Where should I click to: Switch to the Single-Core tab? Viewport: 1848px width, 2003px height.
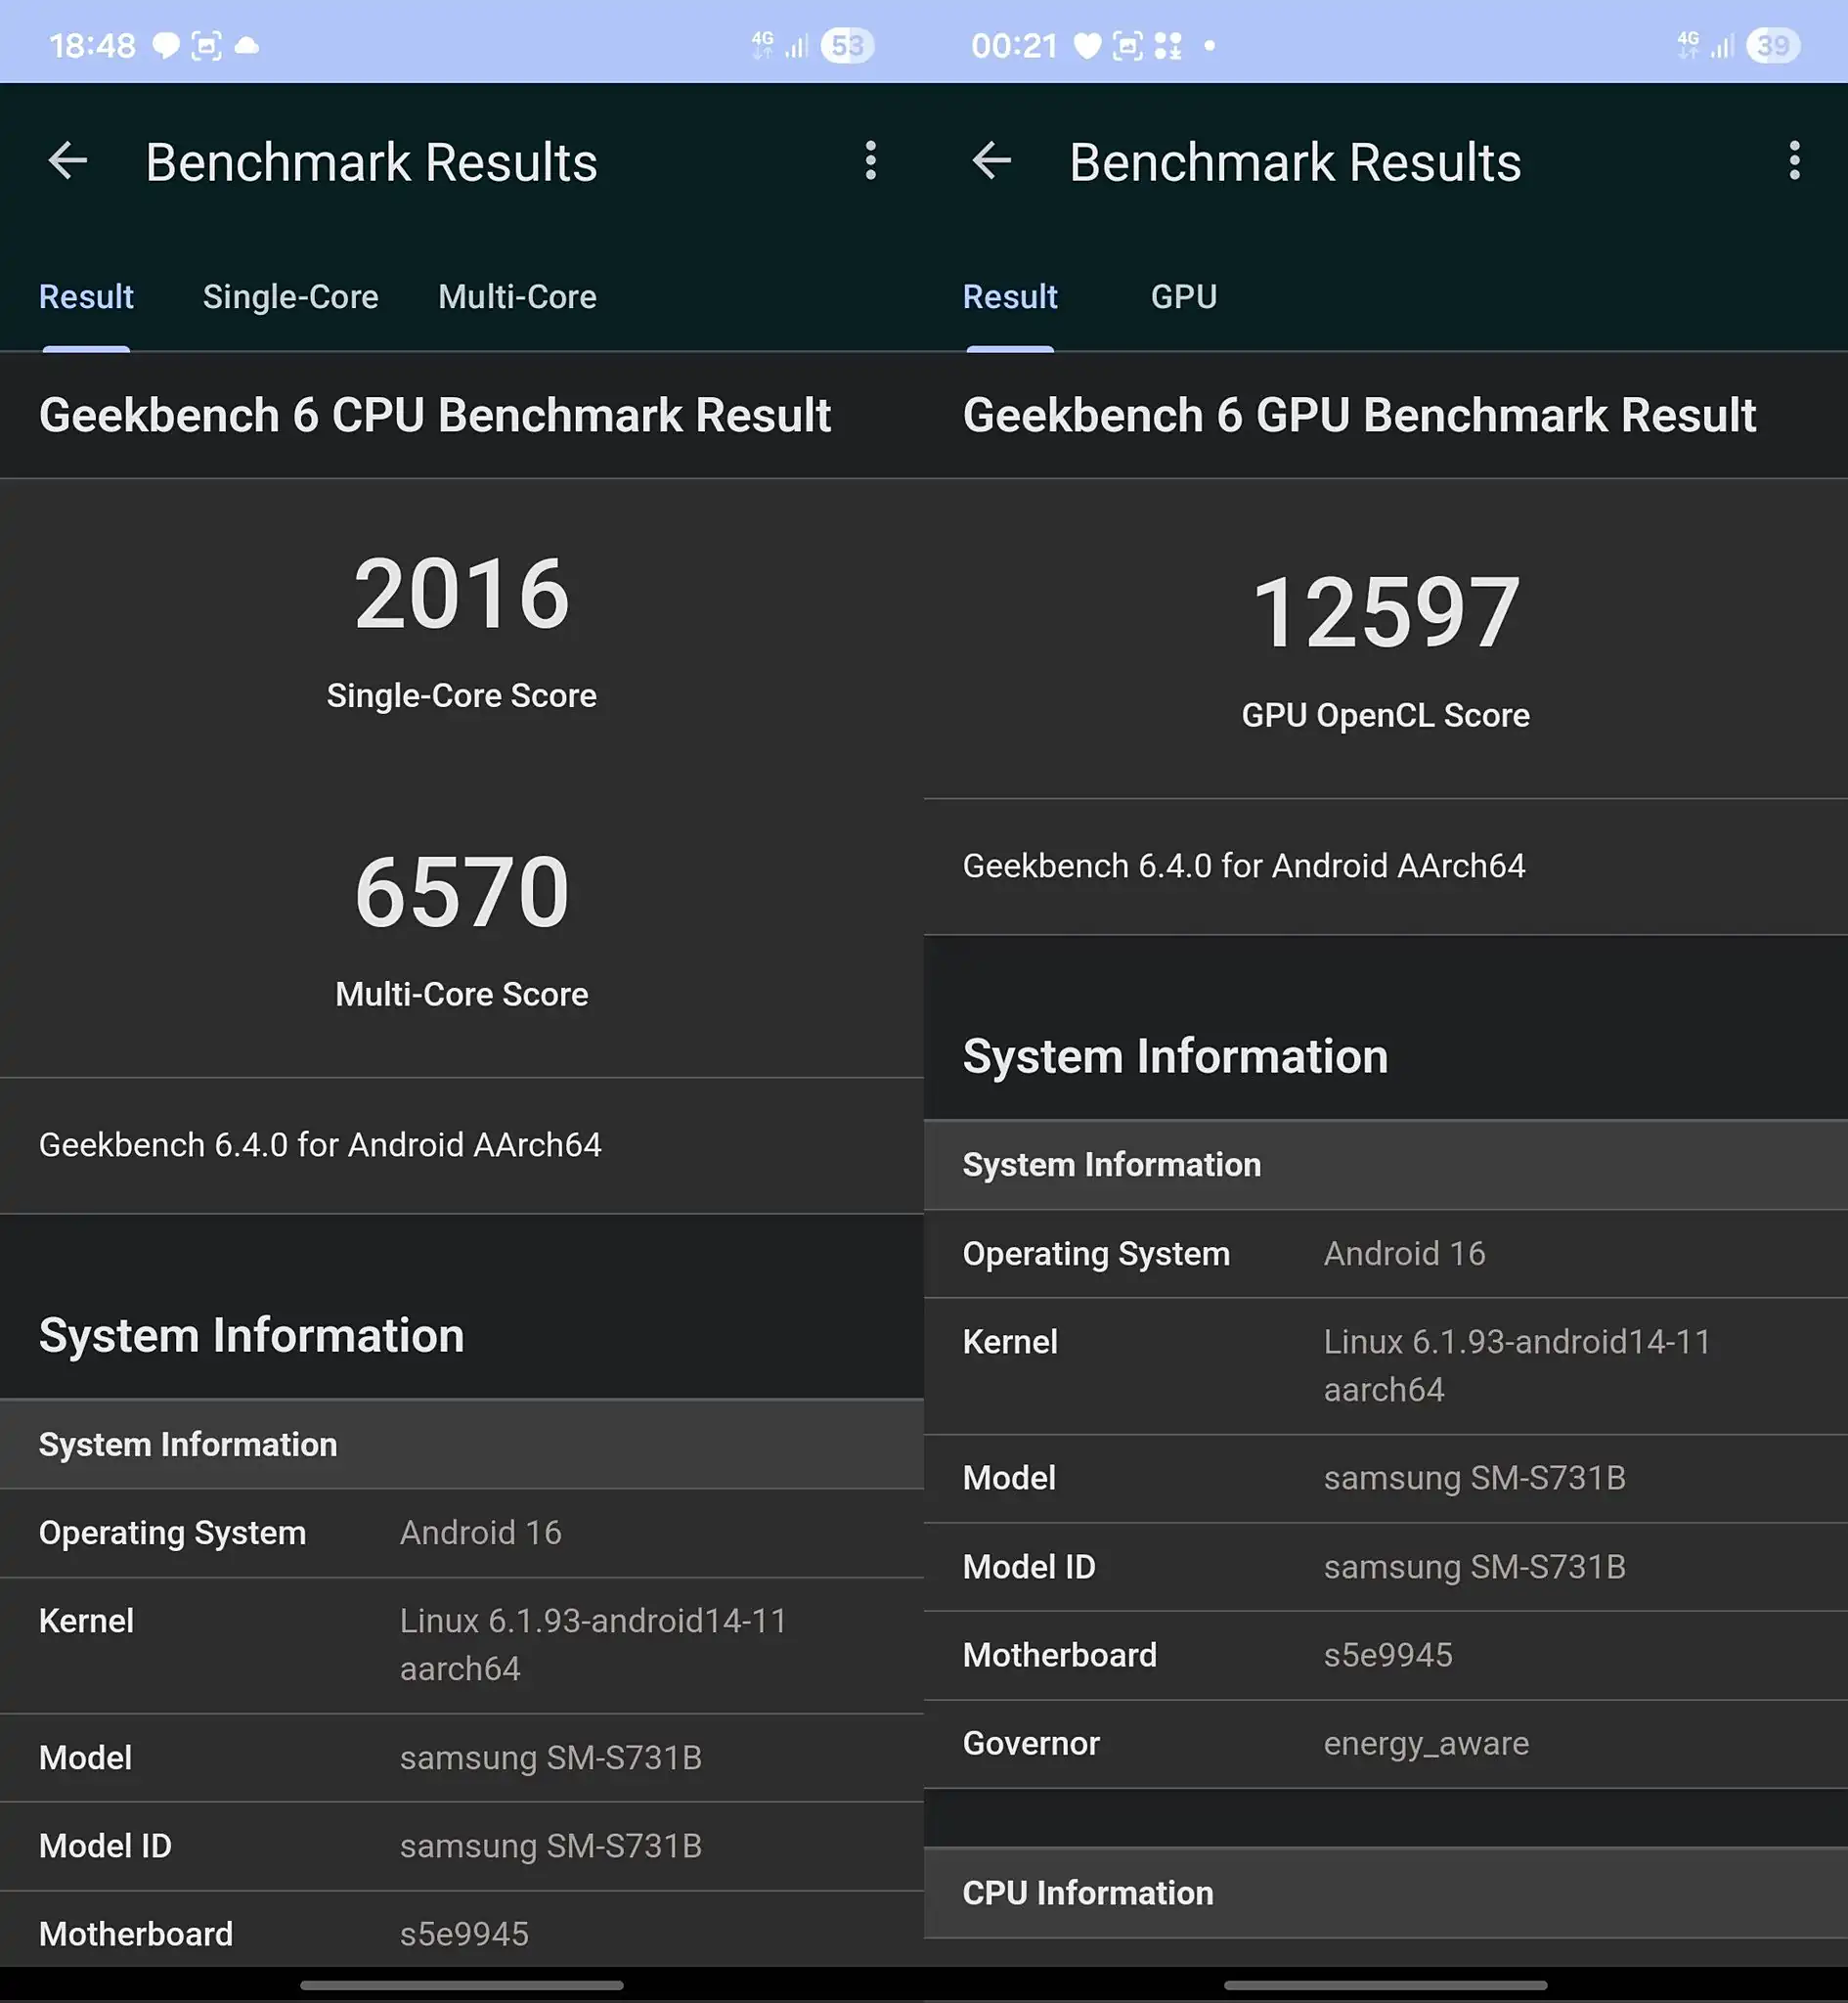pyautogui.click(x=290, y=297)
